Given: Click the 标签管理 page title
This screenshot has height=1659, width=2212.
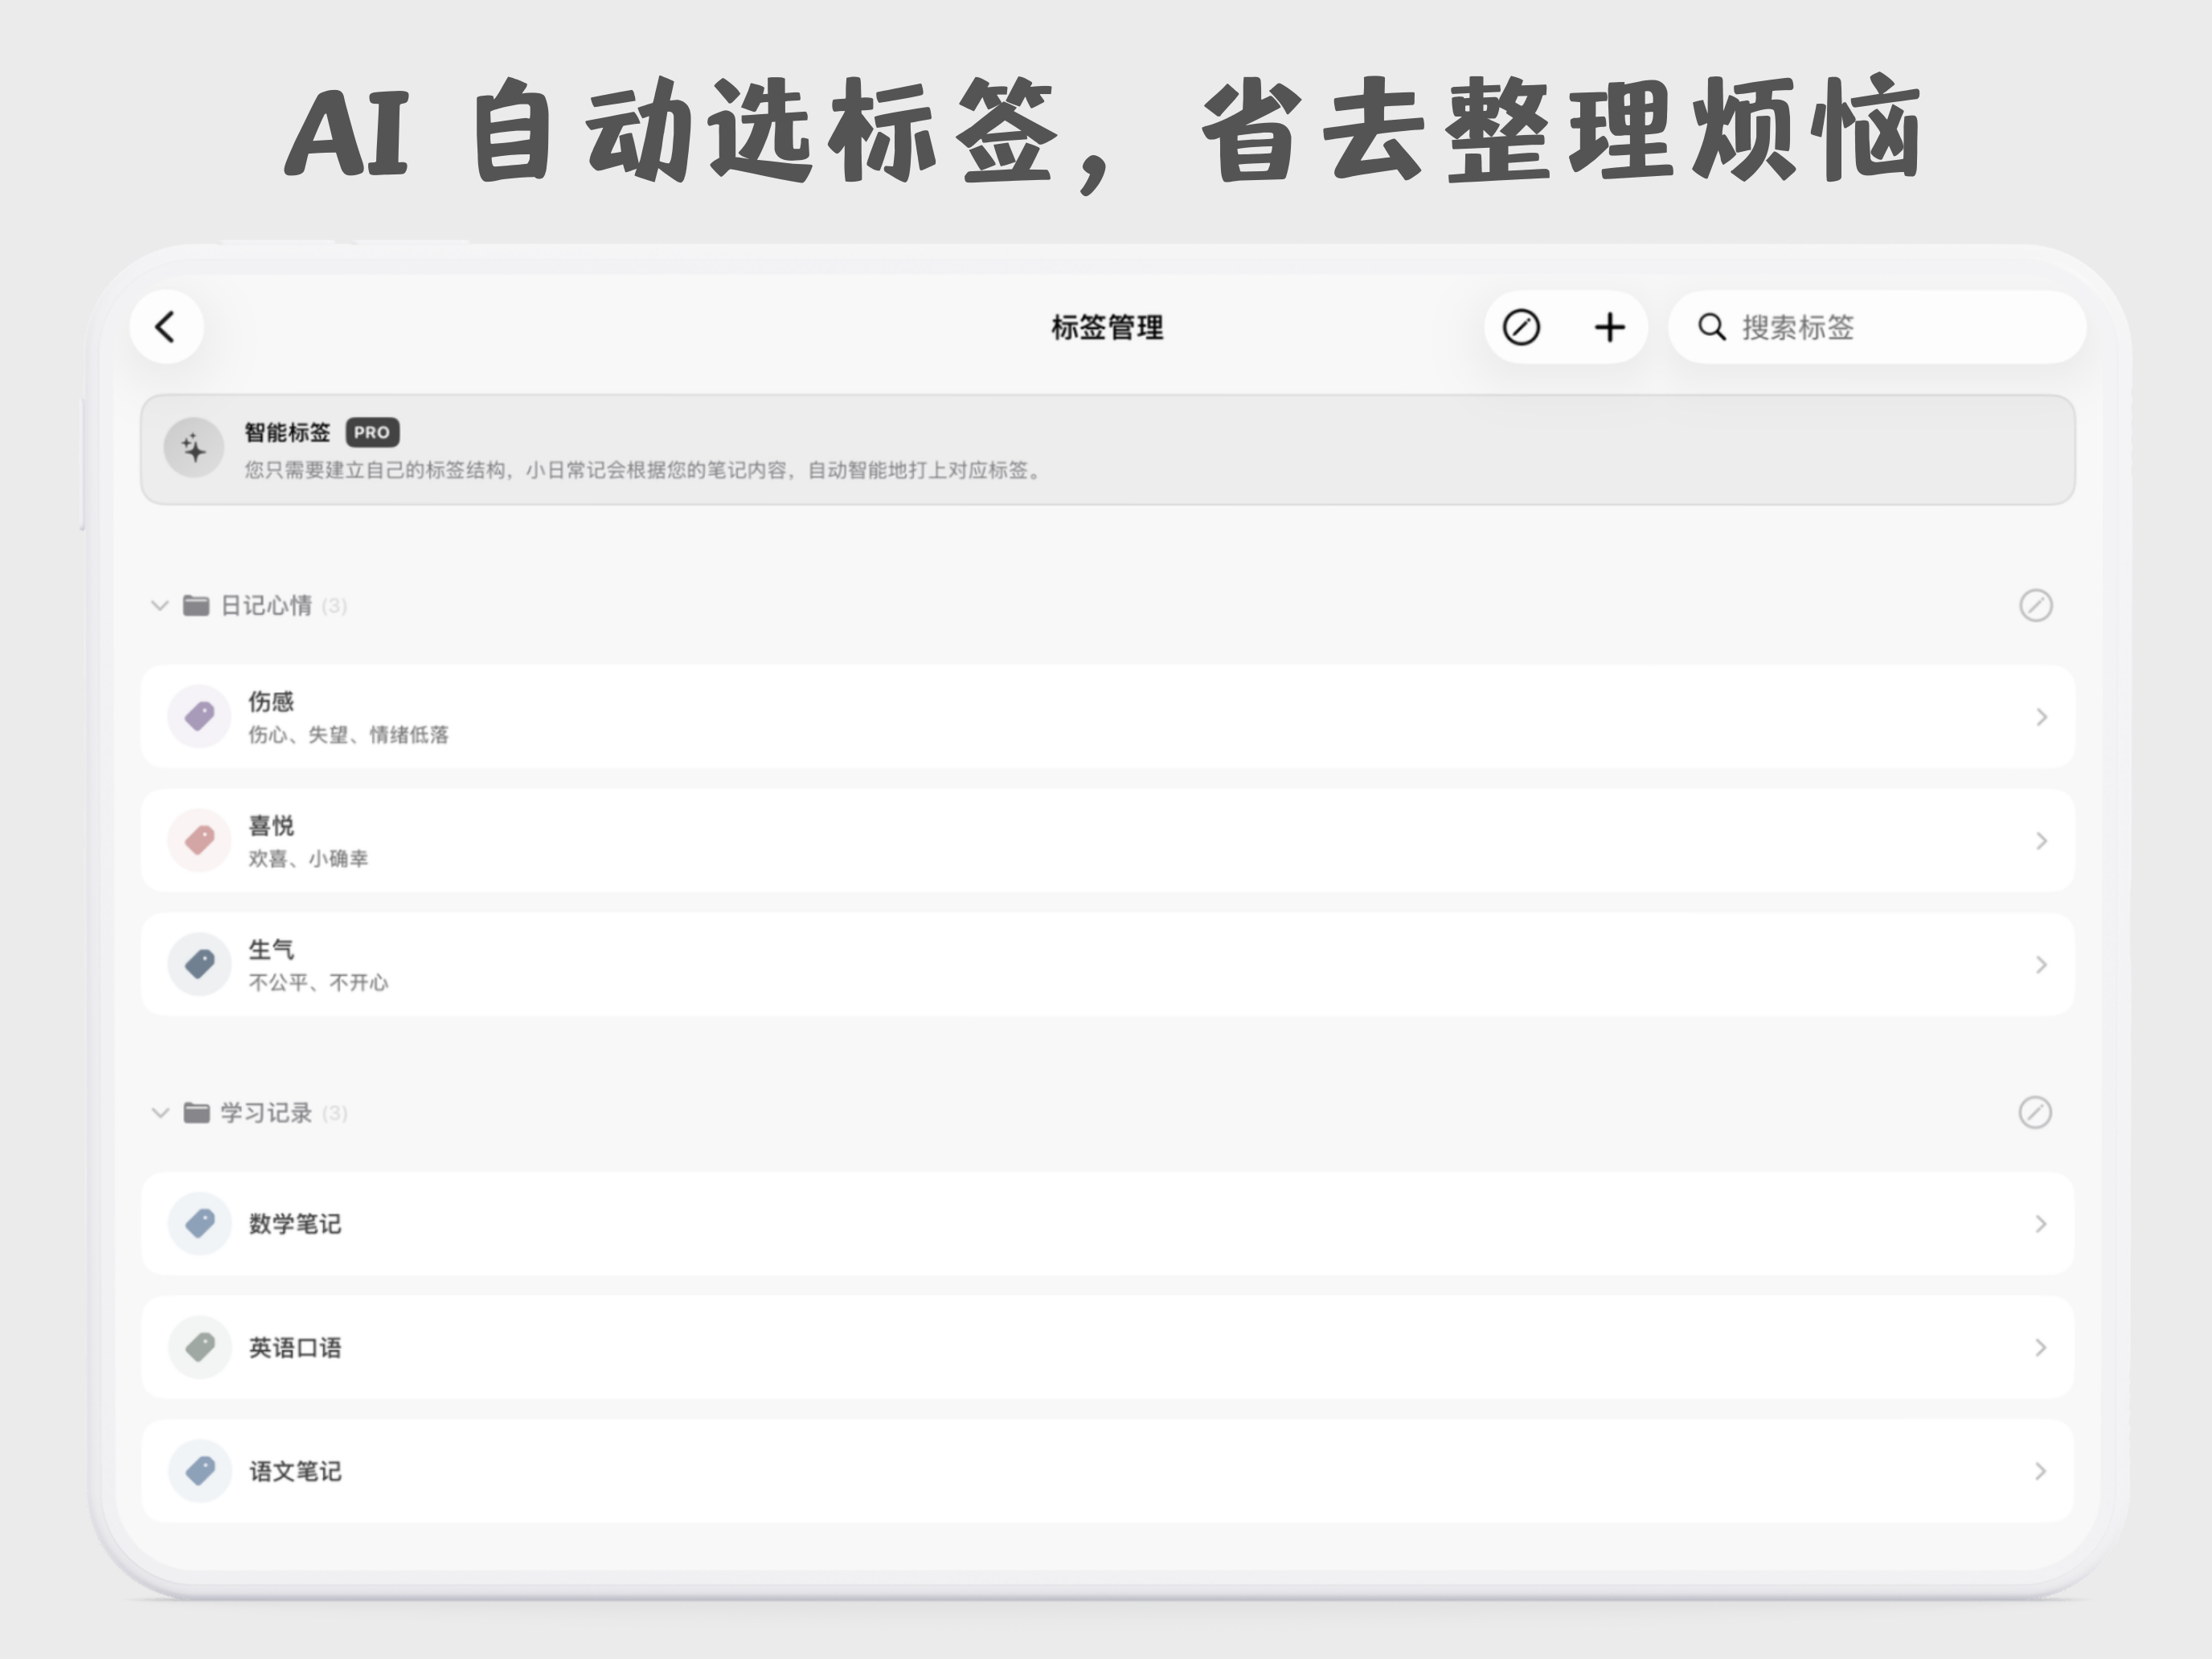Looking at the screenshot, I should click(x=1107, y=327).
